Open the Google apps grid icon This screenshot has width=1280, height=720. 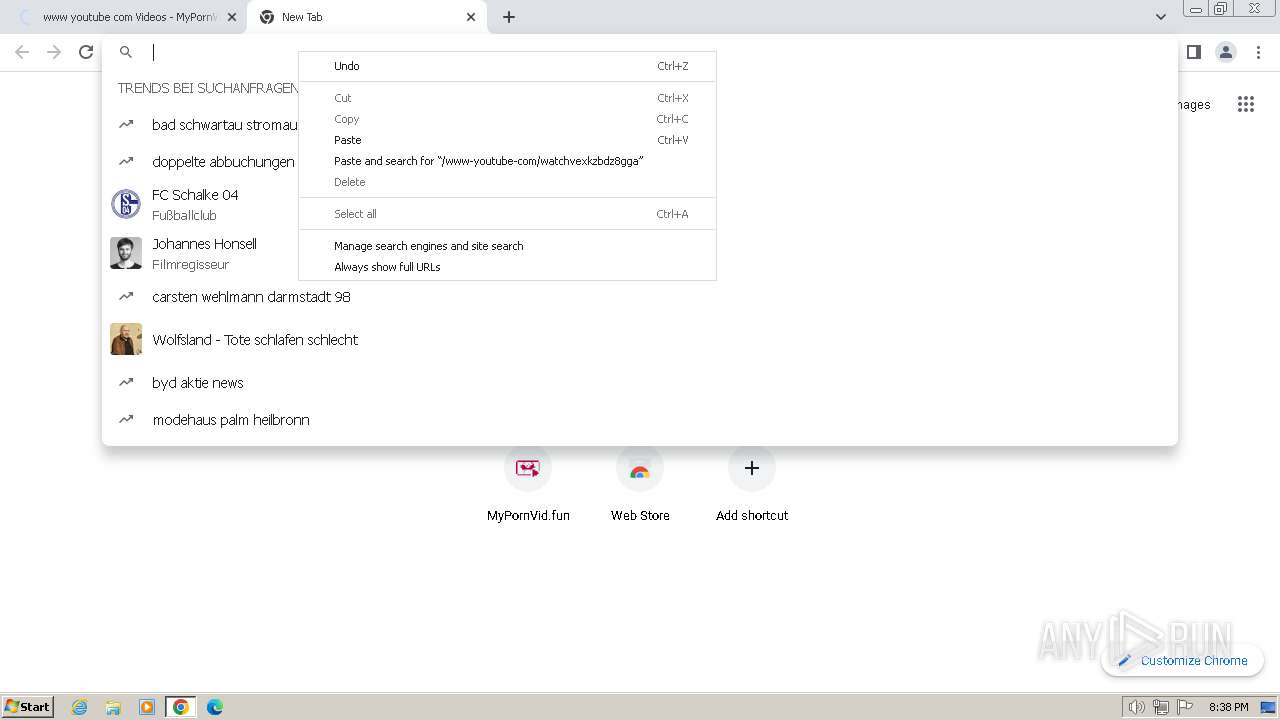click(x=1246, y=104)
